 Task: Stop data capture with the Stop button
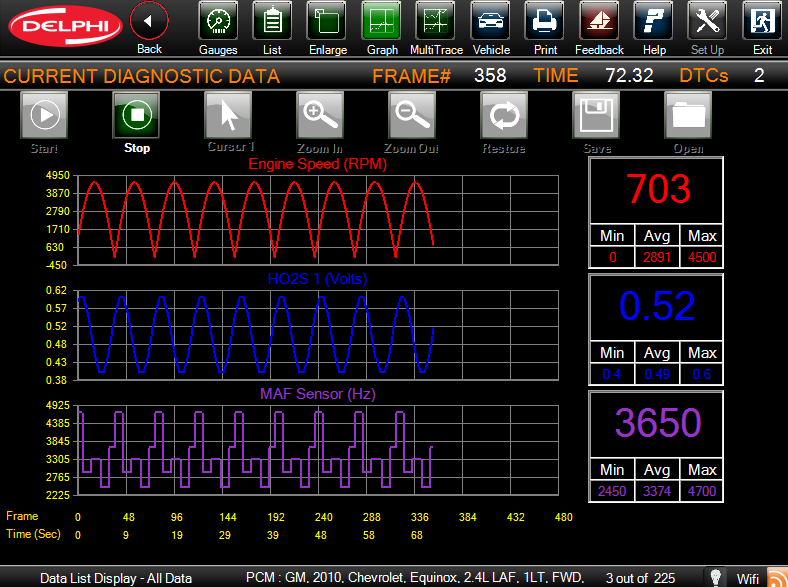click(x=136, y=115)
